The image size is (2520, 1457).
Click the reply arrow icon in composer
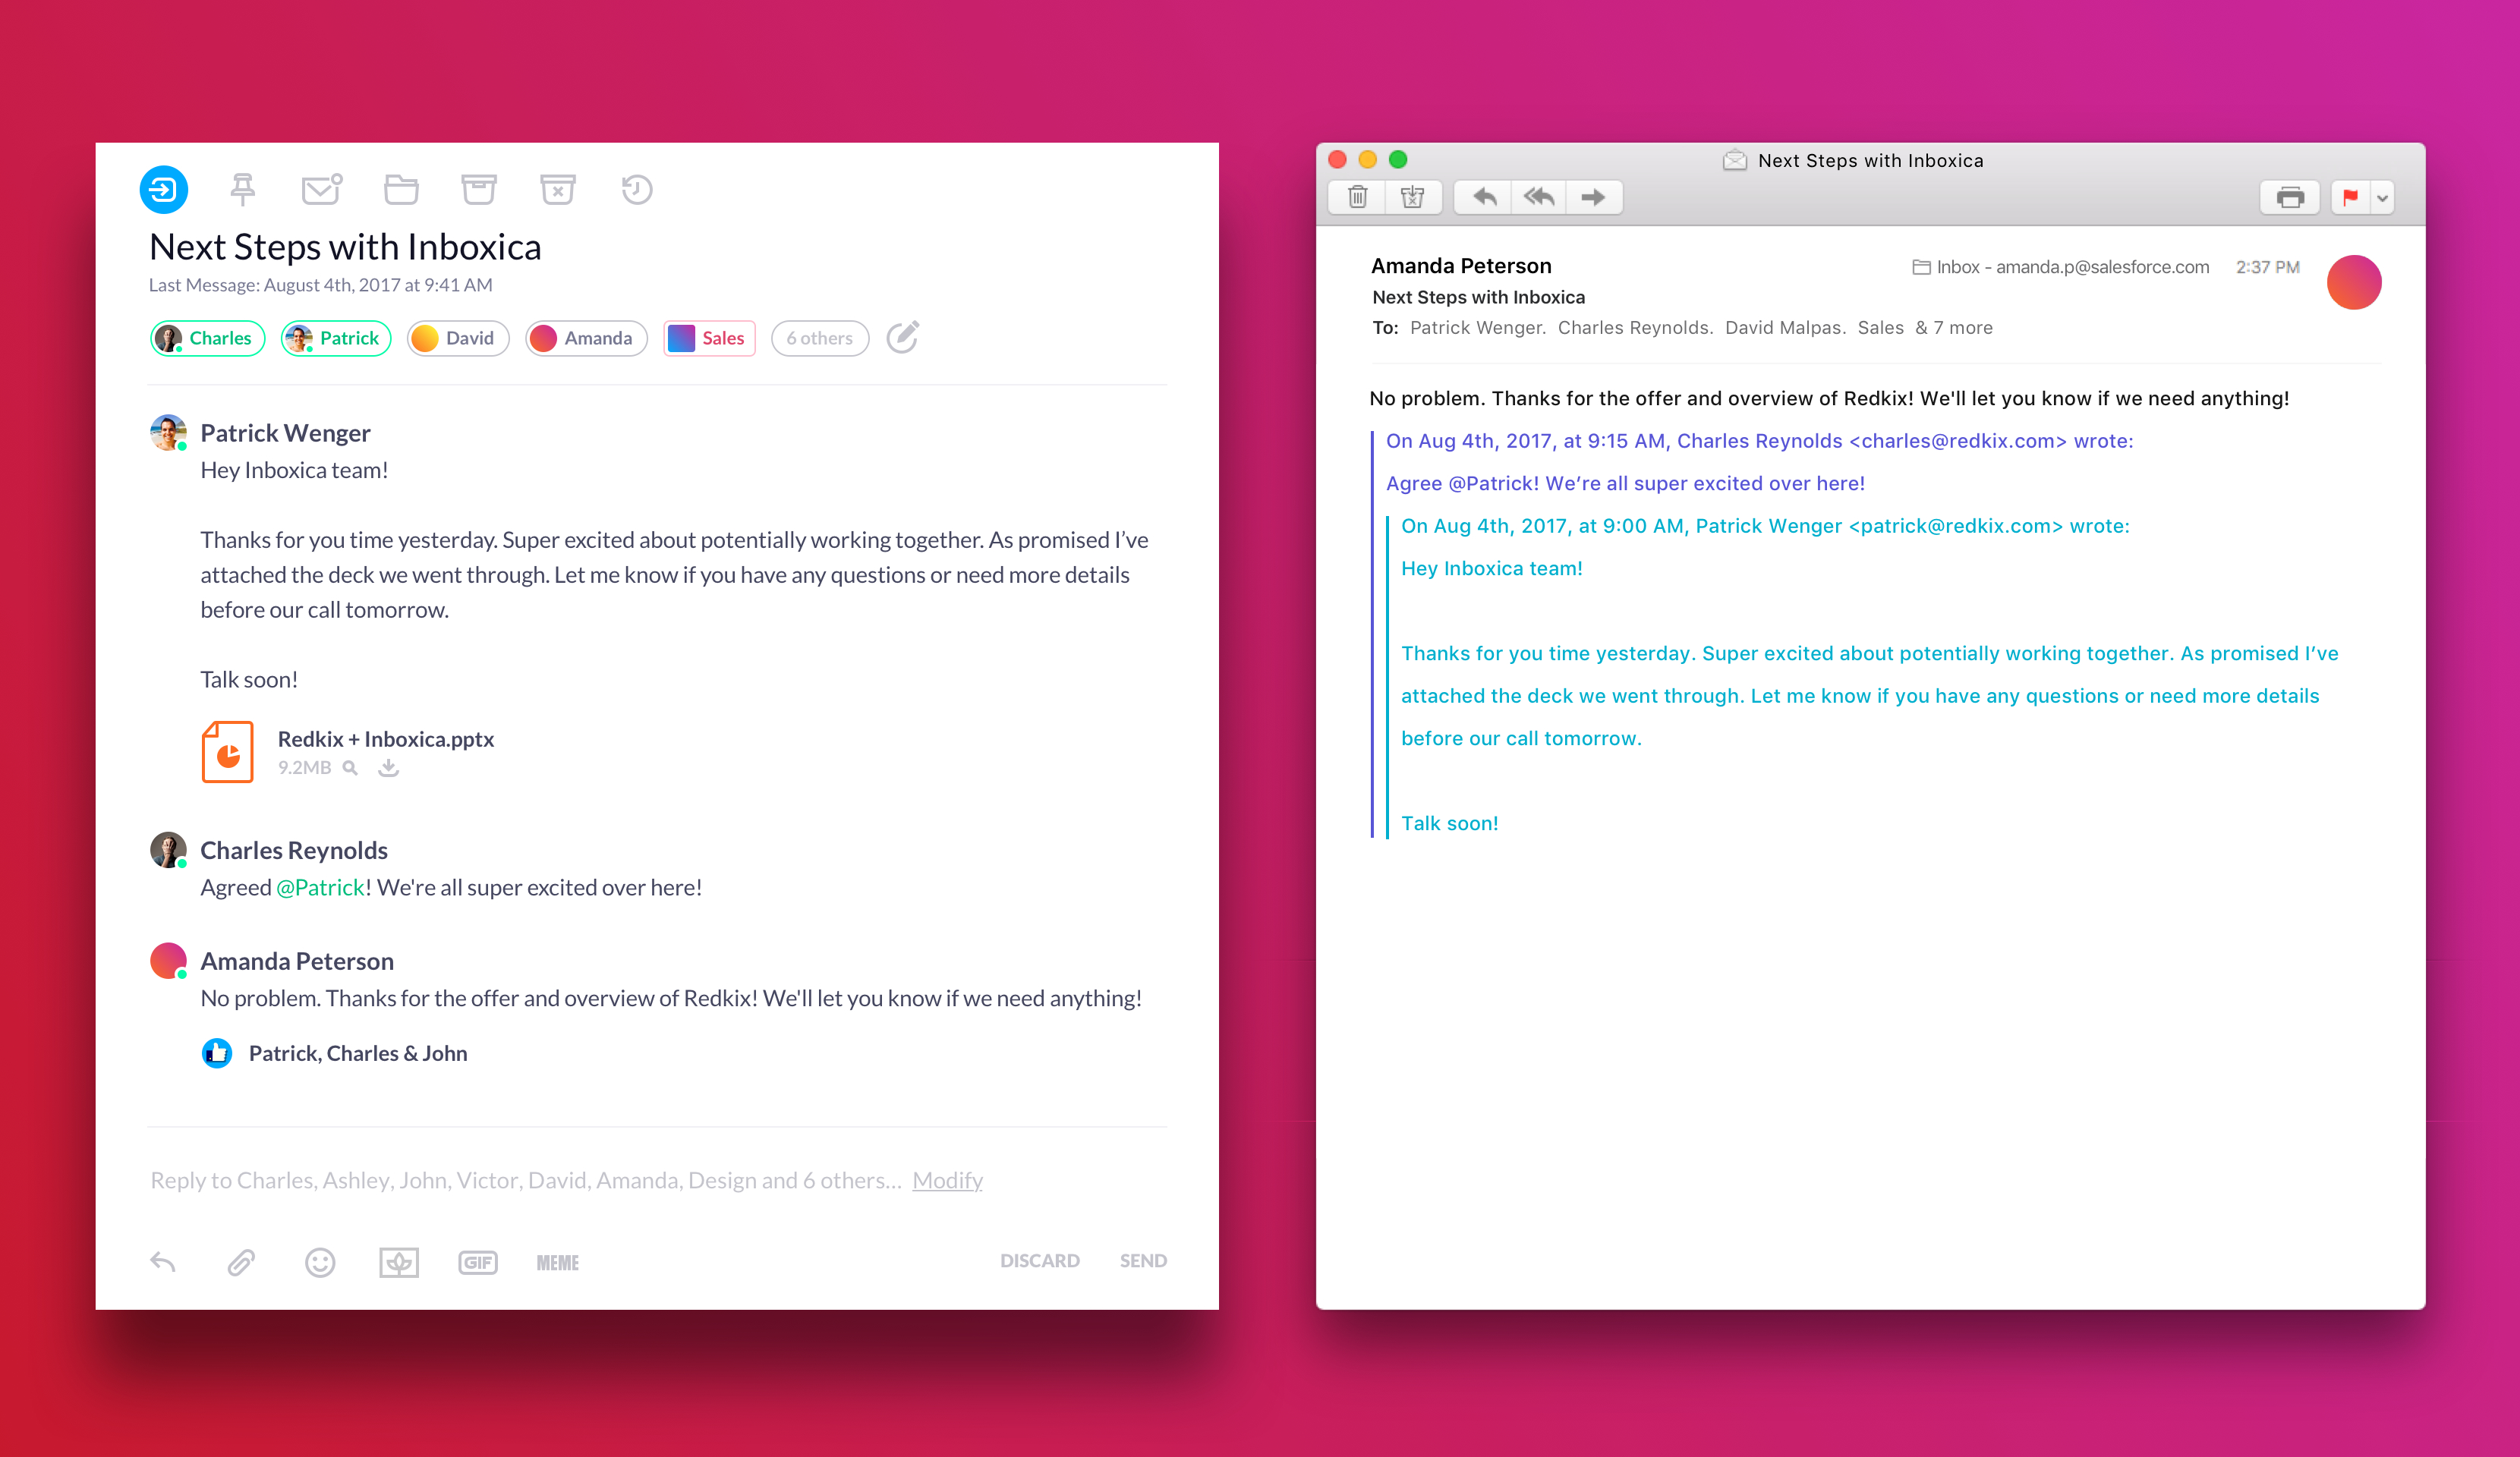tap(163, 1262)
